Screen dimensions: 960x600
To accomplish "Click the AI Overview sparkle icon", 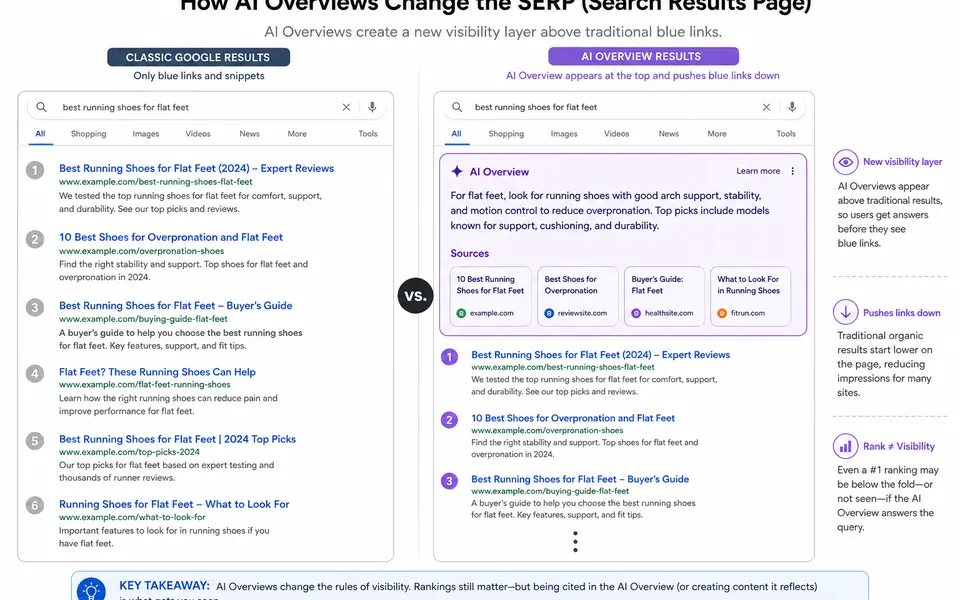I will (457, 171).
